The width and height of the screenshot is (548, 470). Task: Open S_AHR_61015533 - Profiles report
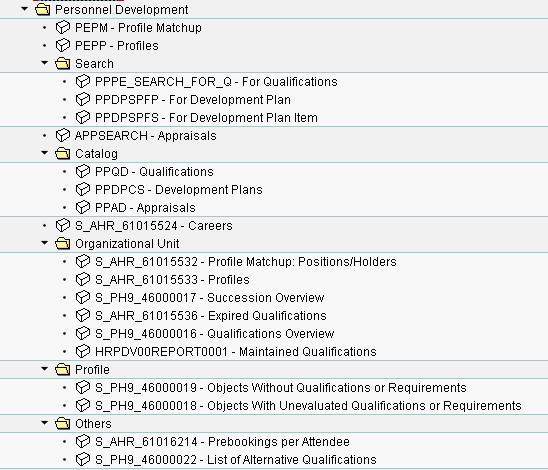[x=172, y=280]
